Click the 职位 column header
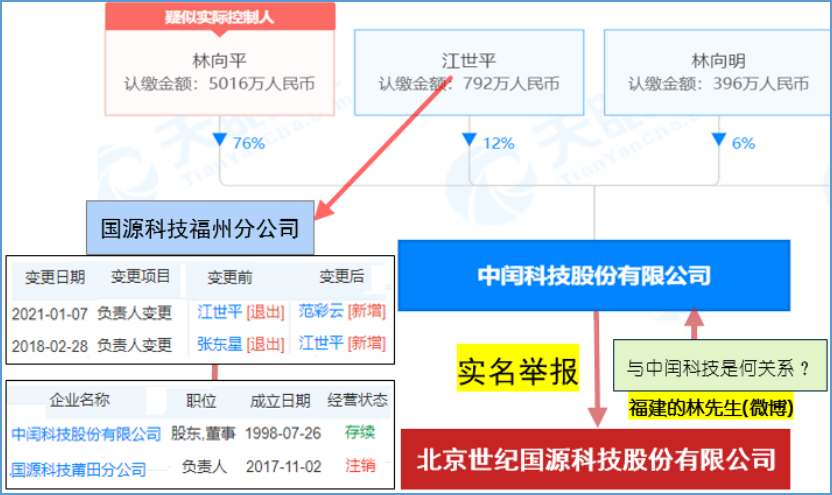 pos(201,401)
